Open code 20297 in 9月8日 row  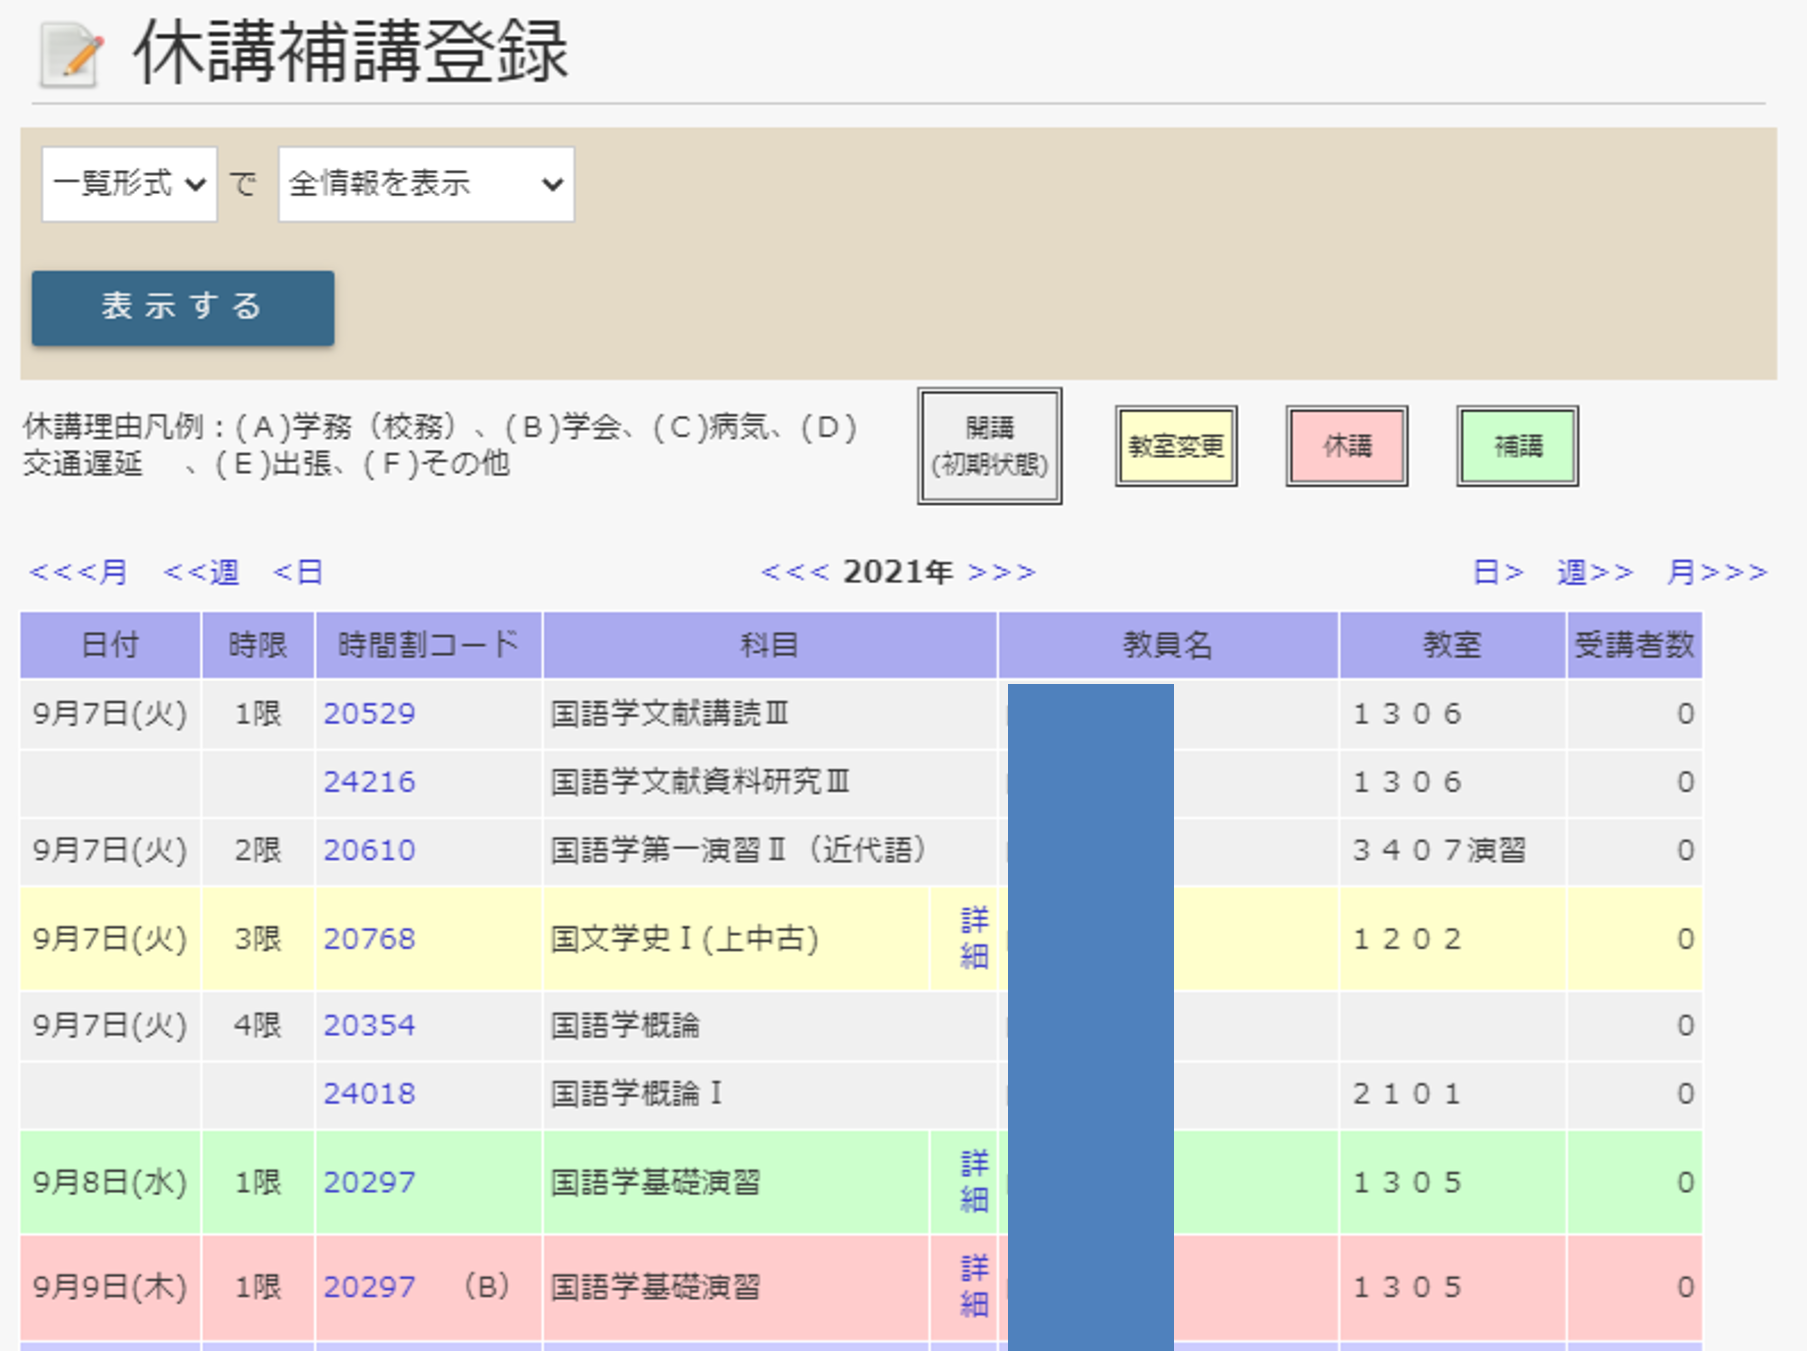pyautogui.click(x=369, y=1182)
